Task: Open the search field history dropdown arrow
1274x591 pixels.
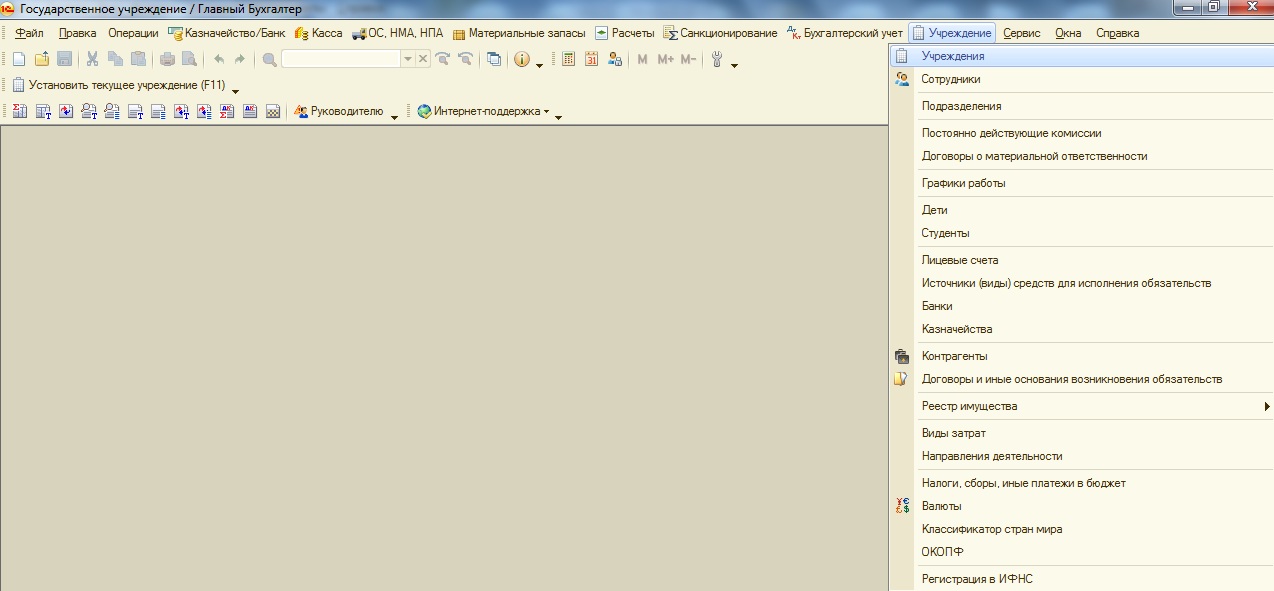Action: click(x=407, y=59)
